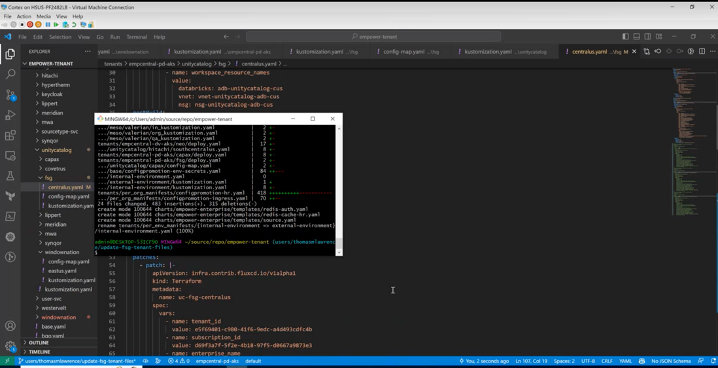Open the Explorer view in activity bar
Screen dimensions: 718x368
click(10, 54)
